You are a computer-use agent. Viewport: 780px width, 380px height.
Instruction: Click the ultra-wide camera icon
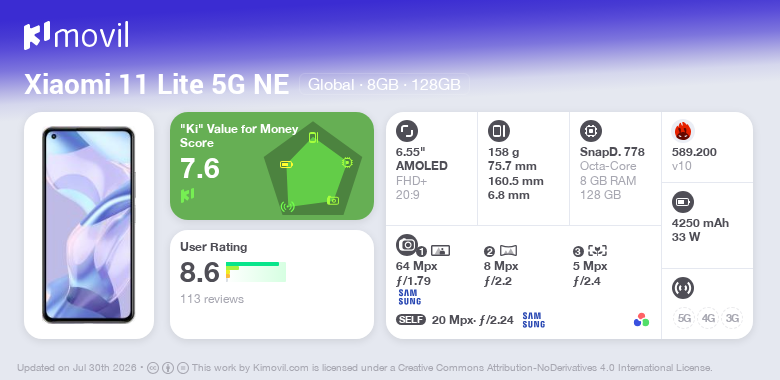click(x=508, y=251)
